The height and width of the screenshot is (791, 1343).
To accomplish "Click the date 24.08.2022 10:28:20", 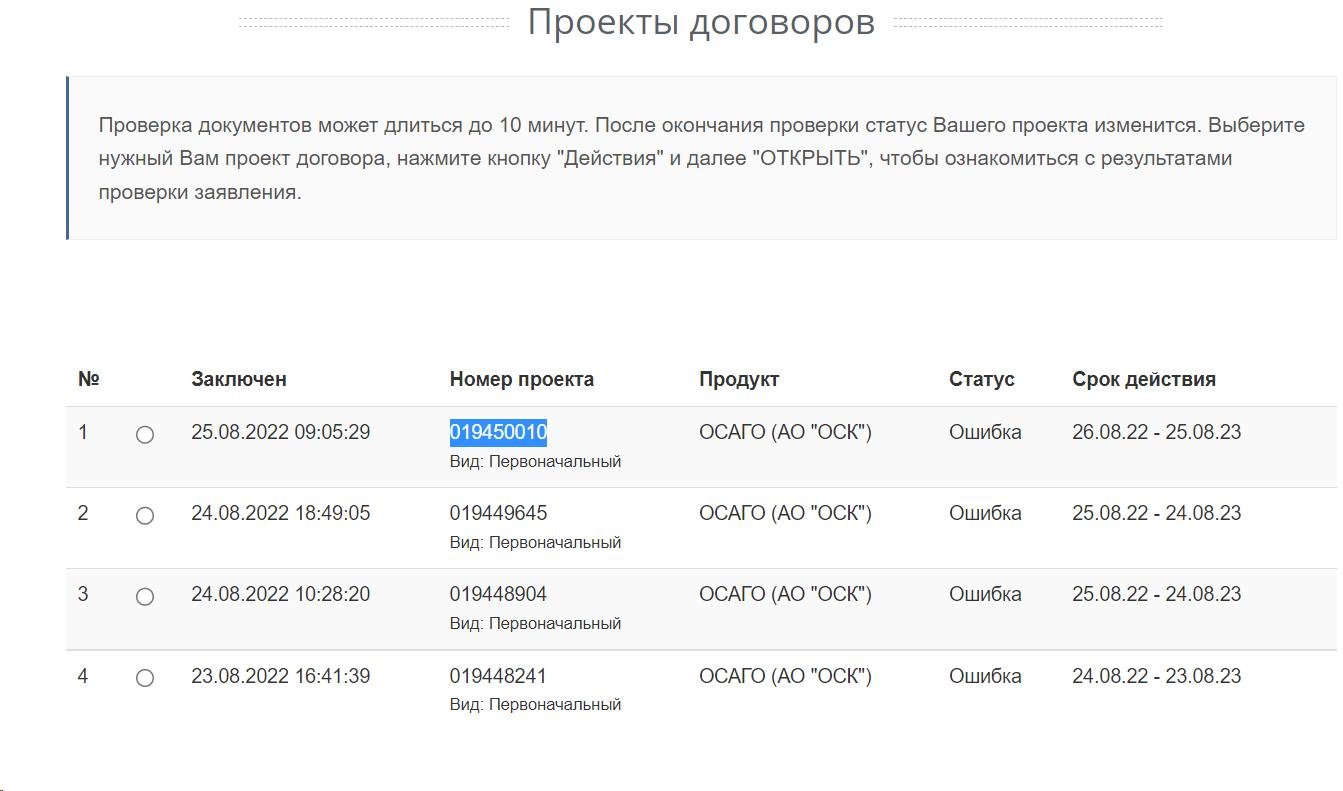I will [x=281, y=594].
